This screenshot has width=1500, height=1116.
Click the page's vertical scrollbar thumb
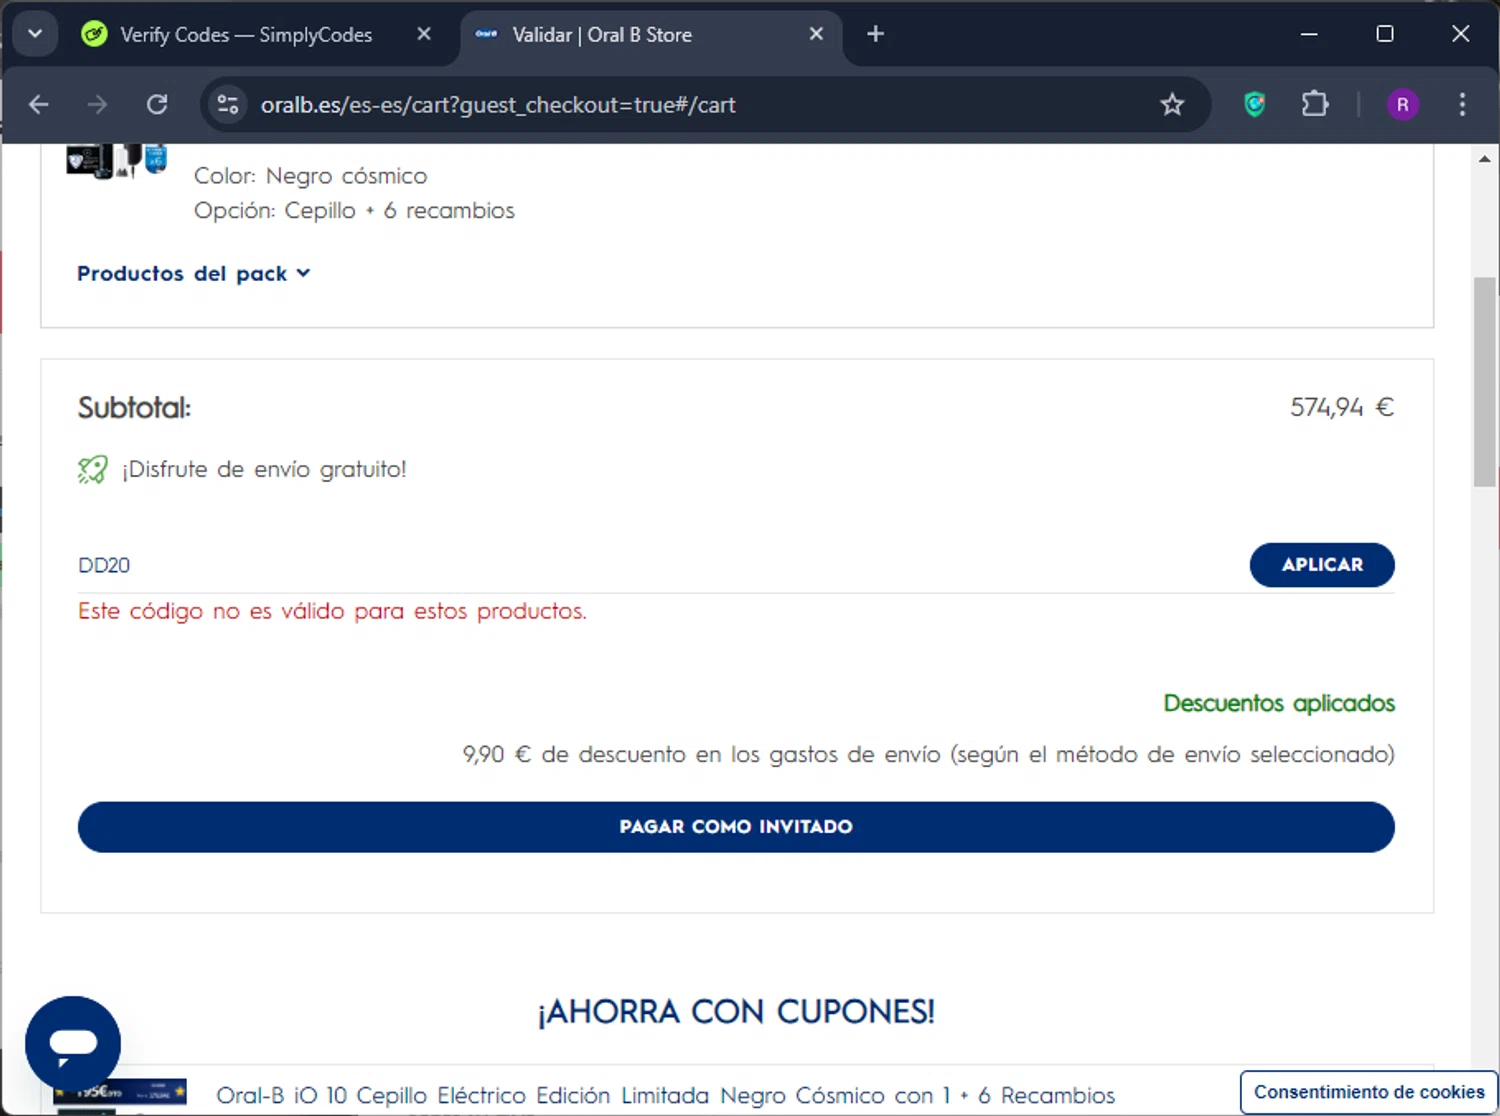coord(1485,380)
